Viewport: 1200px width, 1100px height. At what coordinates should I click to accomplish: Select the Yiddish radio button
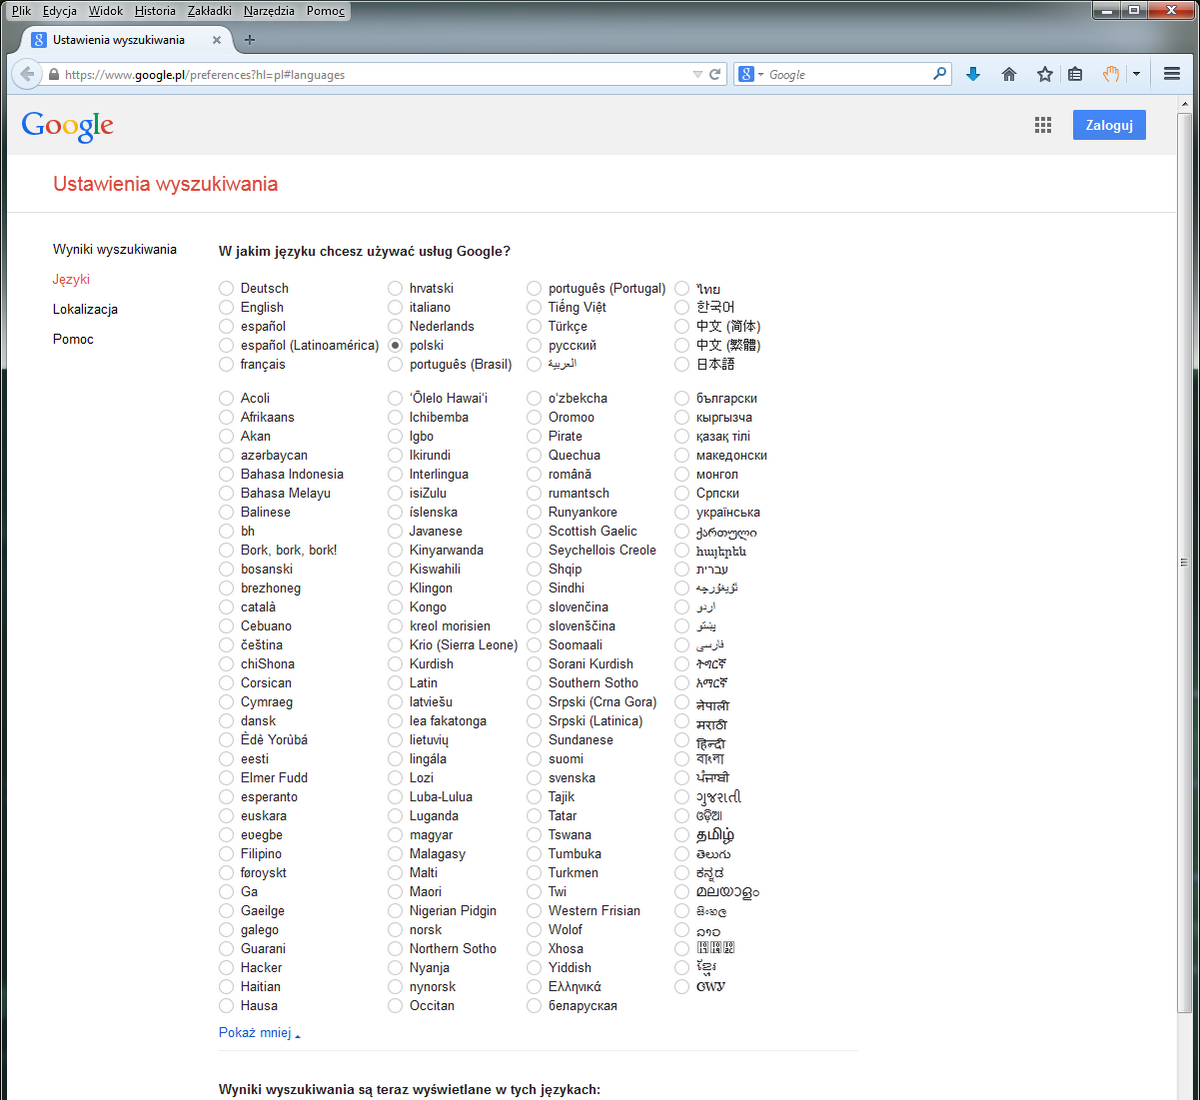[534, 968]
